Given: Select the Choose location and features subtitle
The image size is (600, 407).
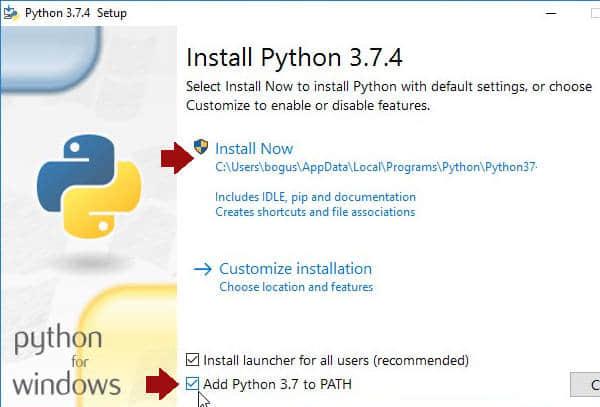Looking at the screenshot, I should [296, 287].
